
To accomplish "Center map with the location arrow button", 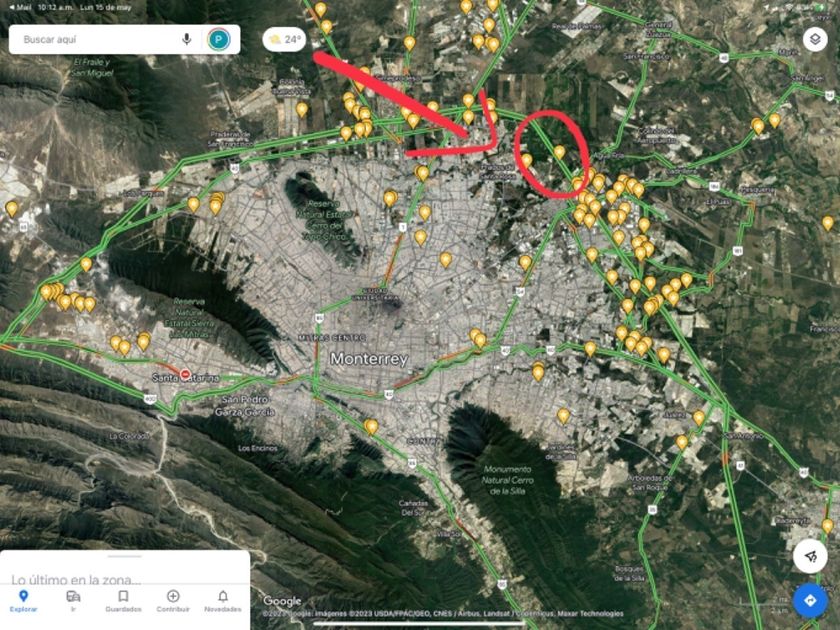I will point(810,556).
